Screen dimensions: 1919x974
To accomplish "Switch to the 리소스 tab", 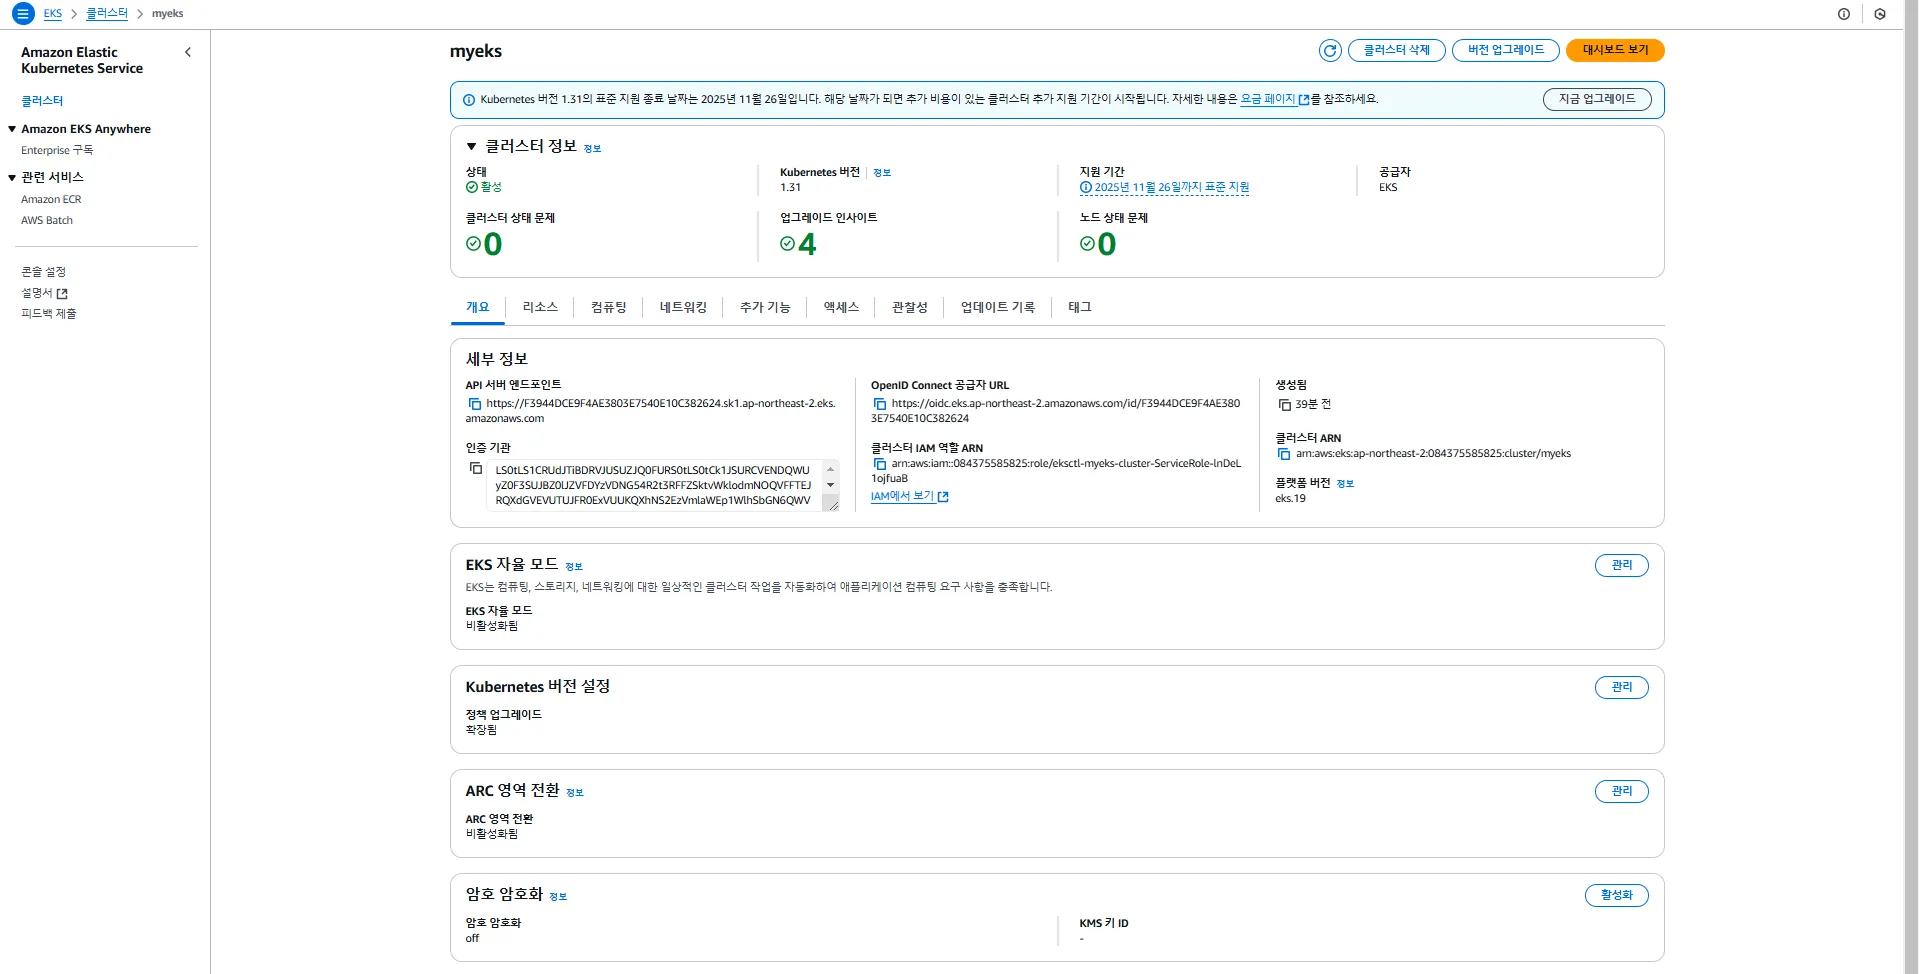I will [540, 307].
